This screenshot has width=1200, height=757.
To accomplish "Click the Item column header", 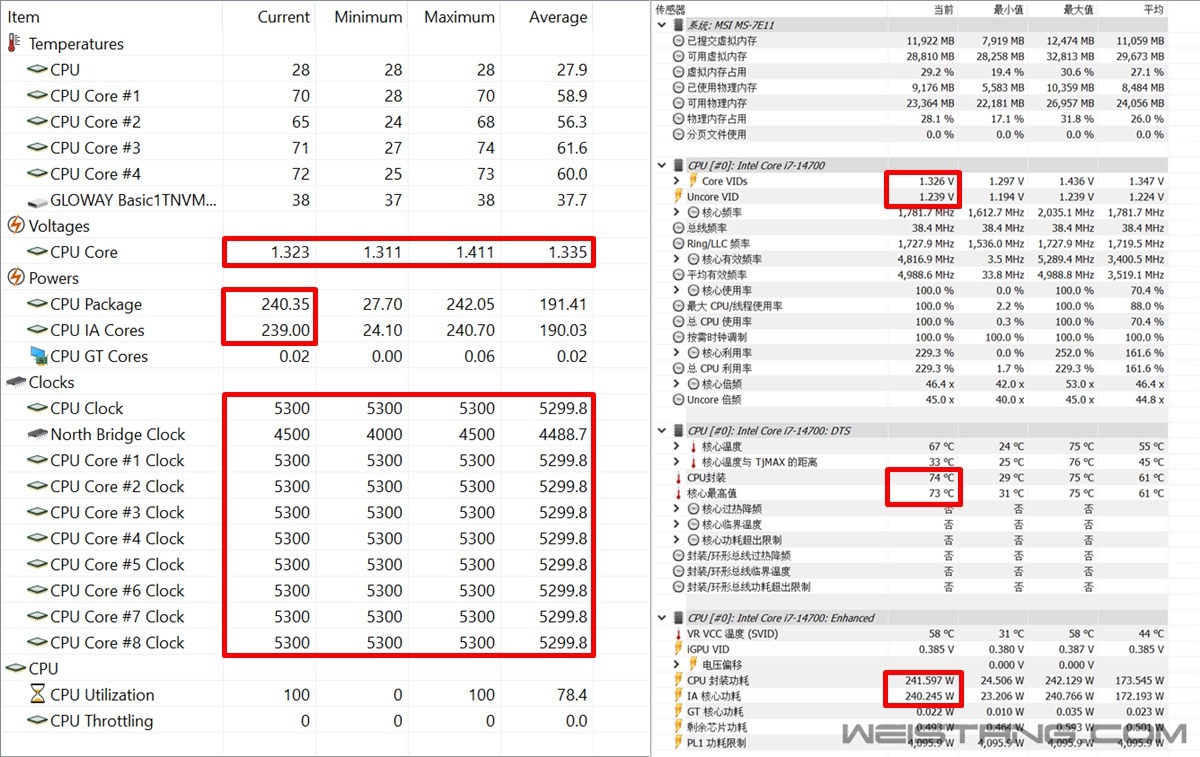I will (x=24, y=17).
